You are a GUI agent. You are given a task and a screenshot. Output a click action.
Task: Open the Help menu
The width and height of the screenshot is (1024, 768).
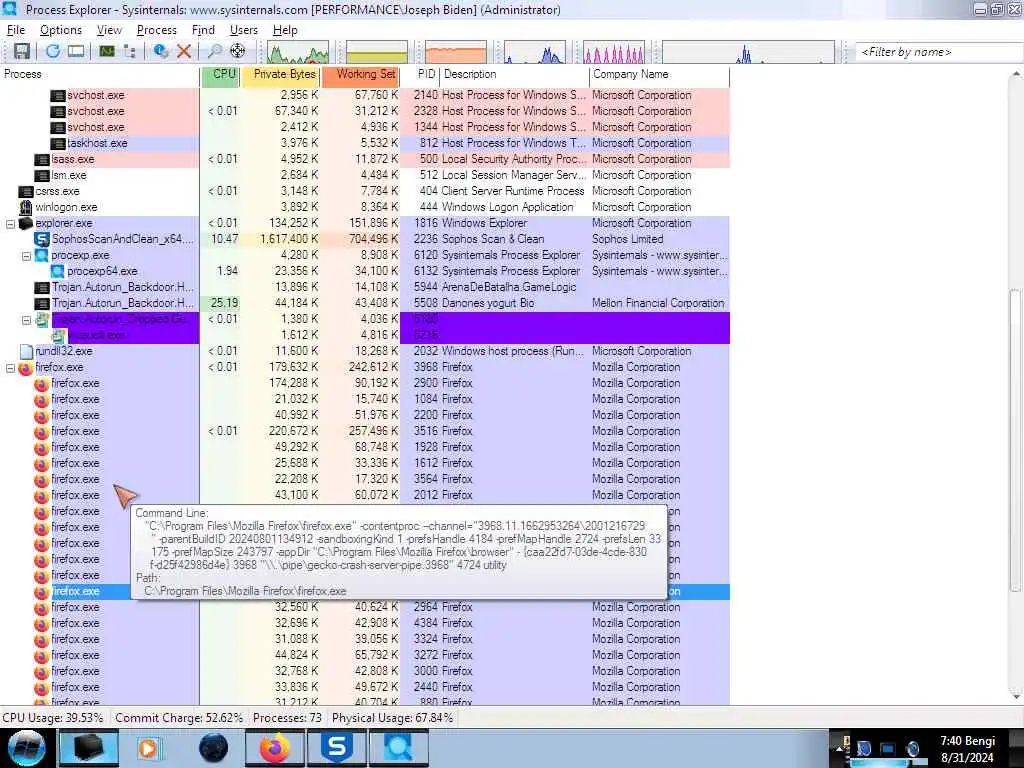[285, 30]
